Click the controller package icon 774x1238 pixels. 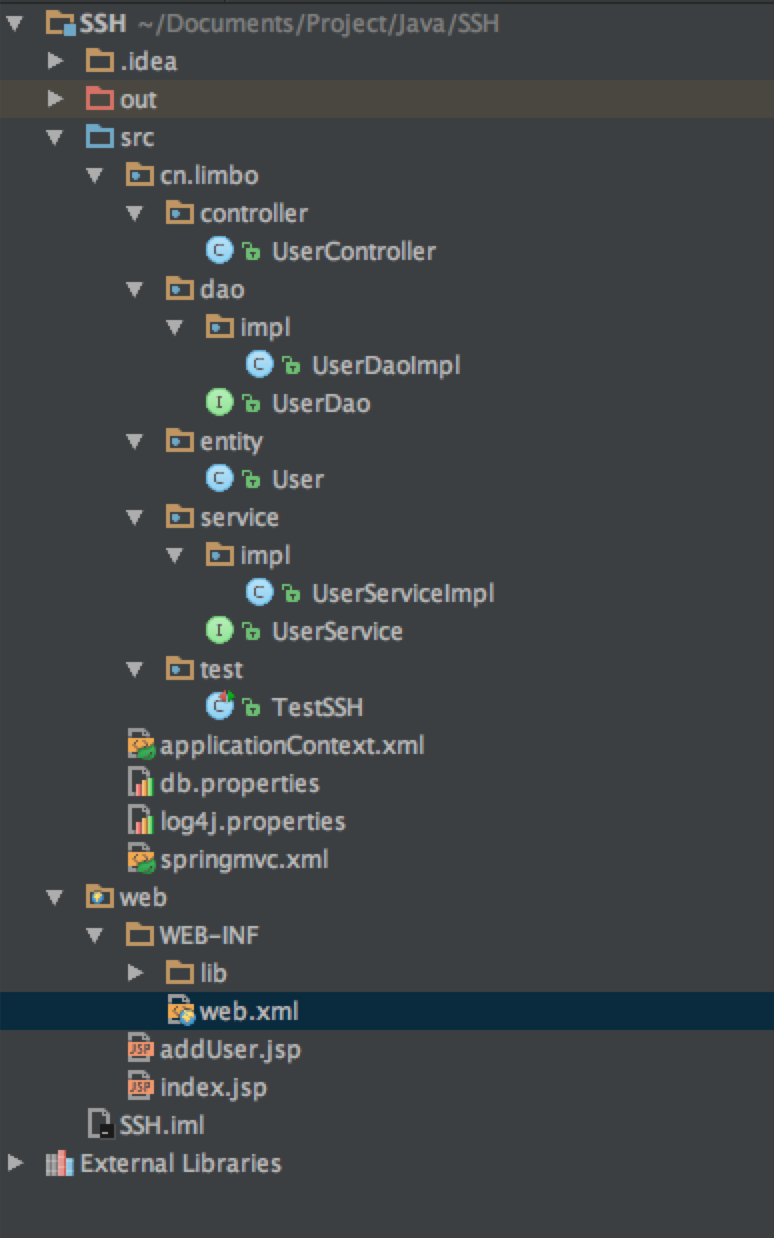[179, 213]
